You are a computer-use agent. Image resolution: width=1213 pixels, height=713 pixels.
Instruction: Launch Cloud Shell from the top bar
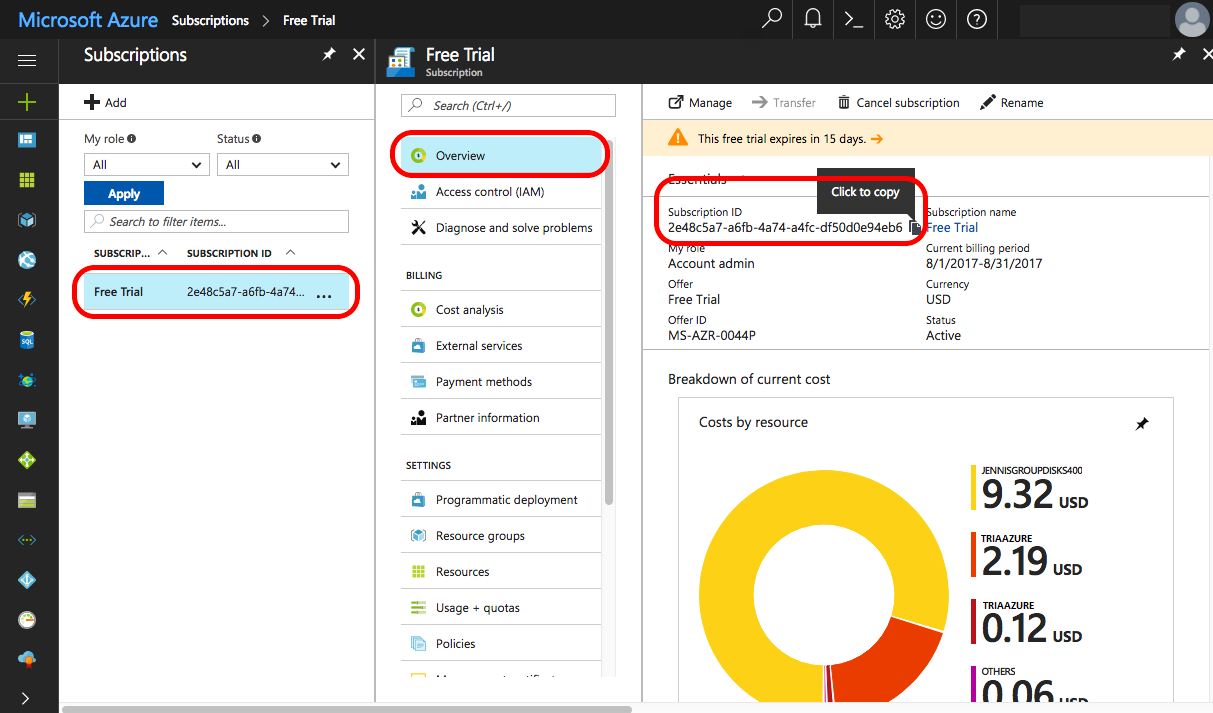pos(854,19)
